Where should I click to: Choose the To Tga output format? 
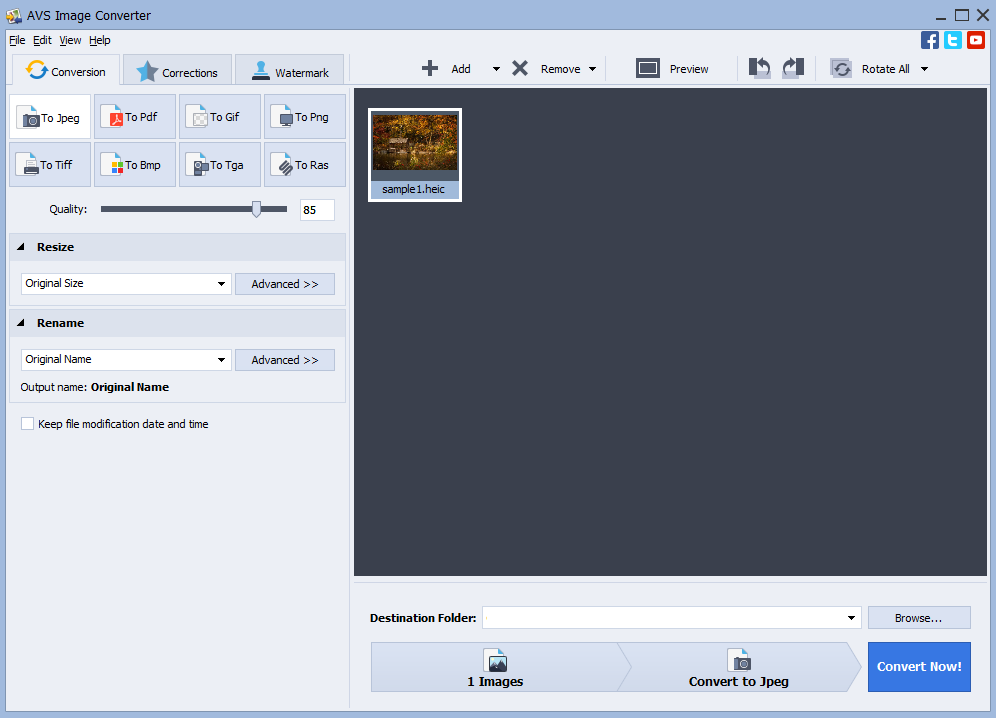point(220,165)
